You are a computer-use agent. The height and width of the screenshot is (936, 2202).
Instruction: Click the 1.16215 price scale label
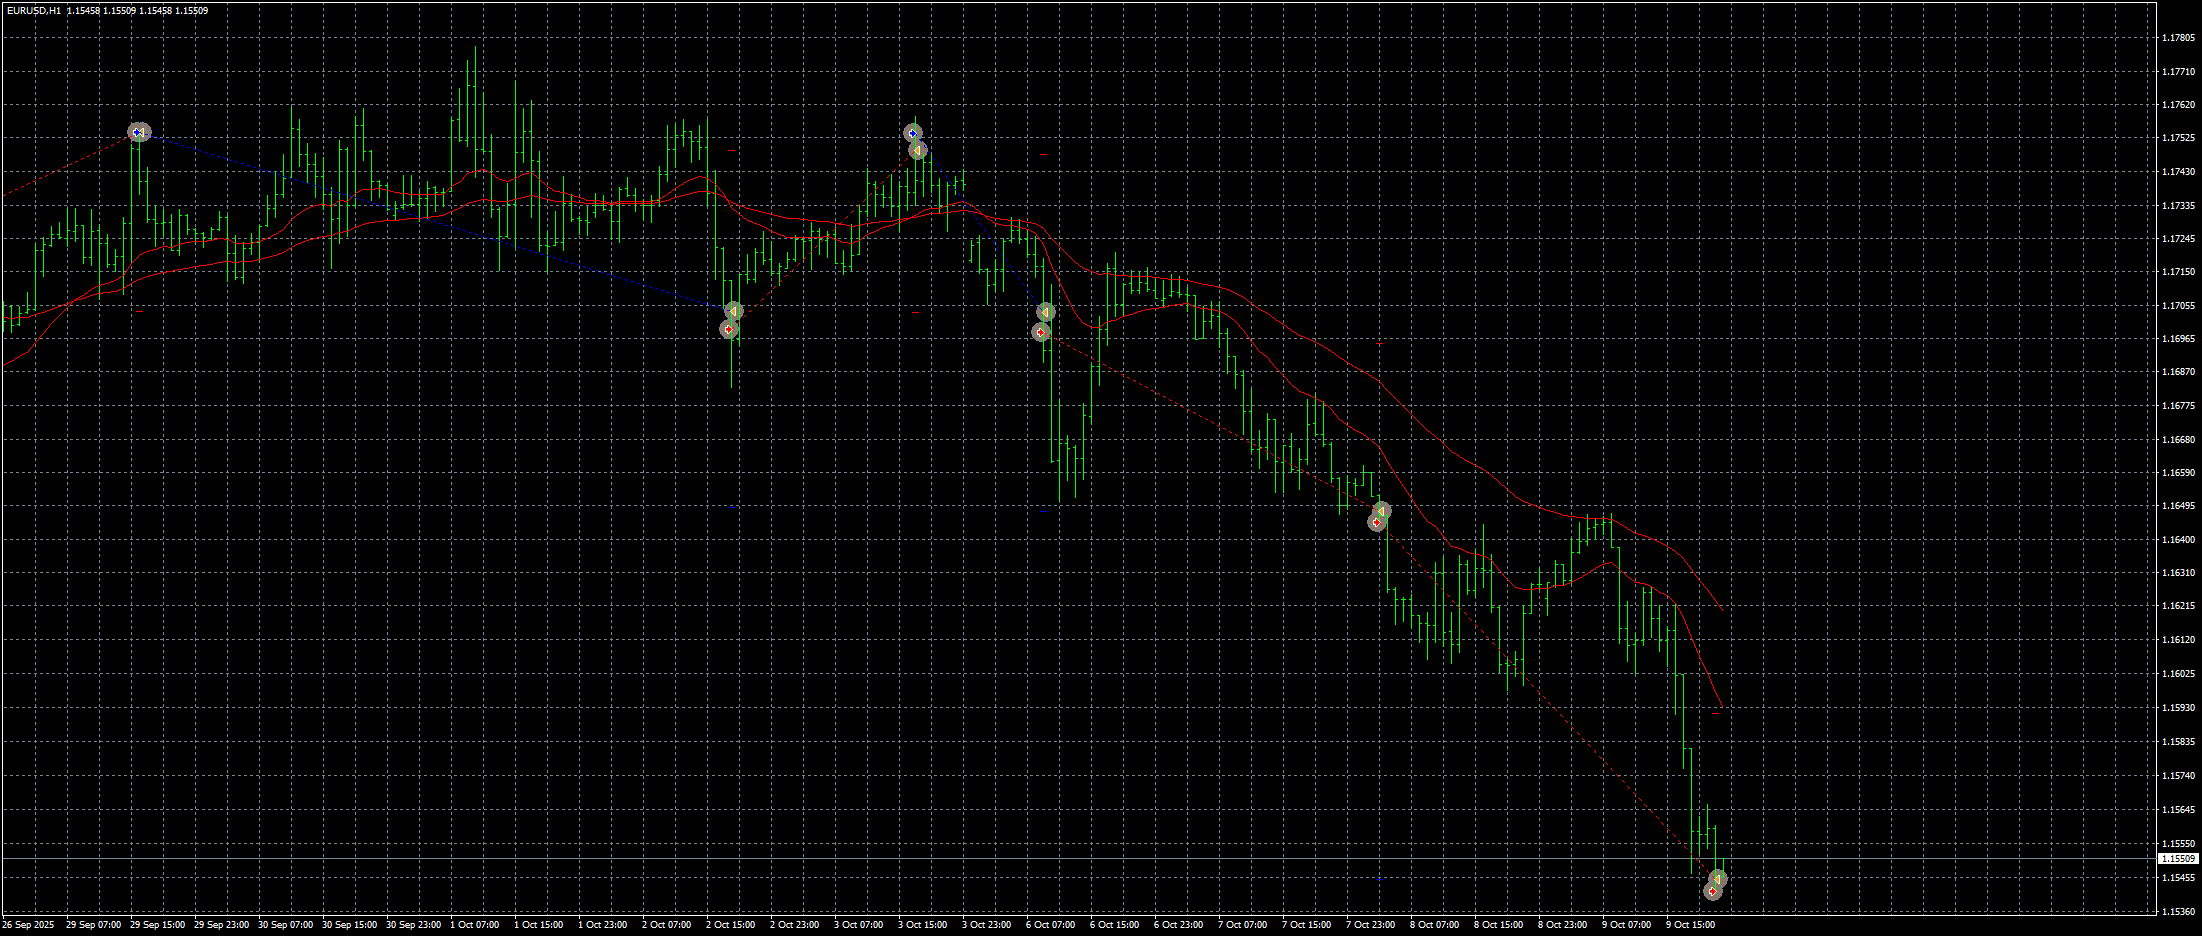coord(2178,606)
